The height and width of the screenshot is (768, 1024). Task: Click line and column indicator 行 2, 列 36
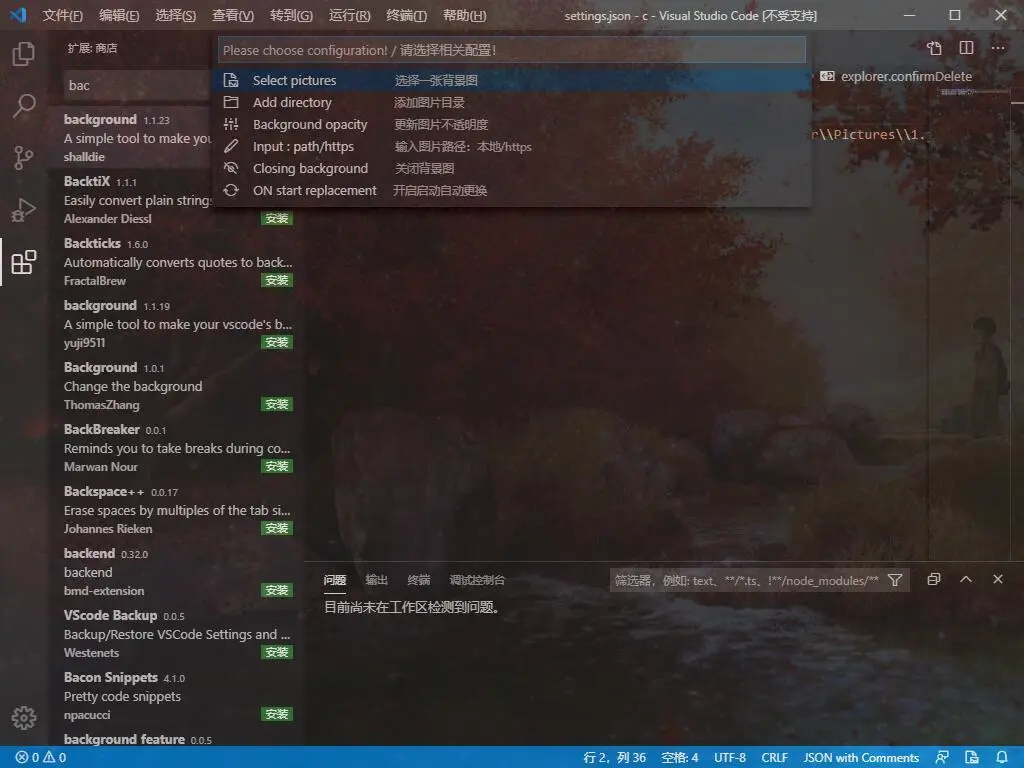[x=614, y=758]
